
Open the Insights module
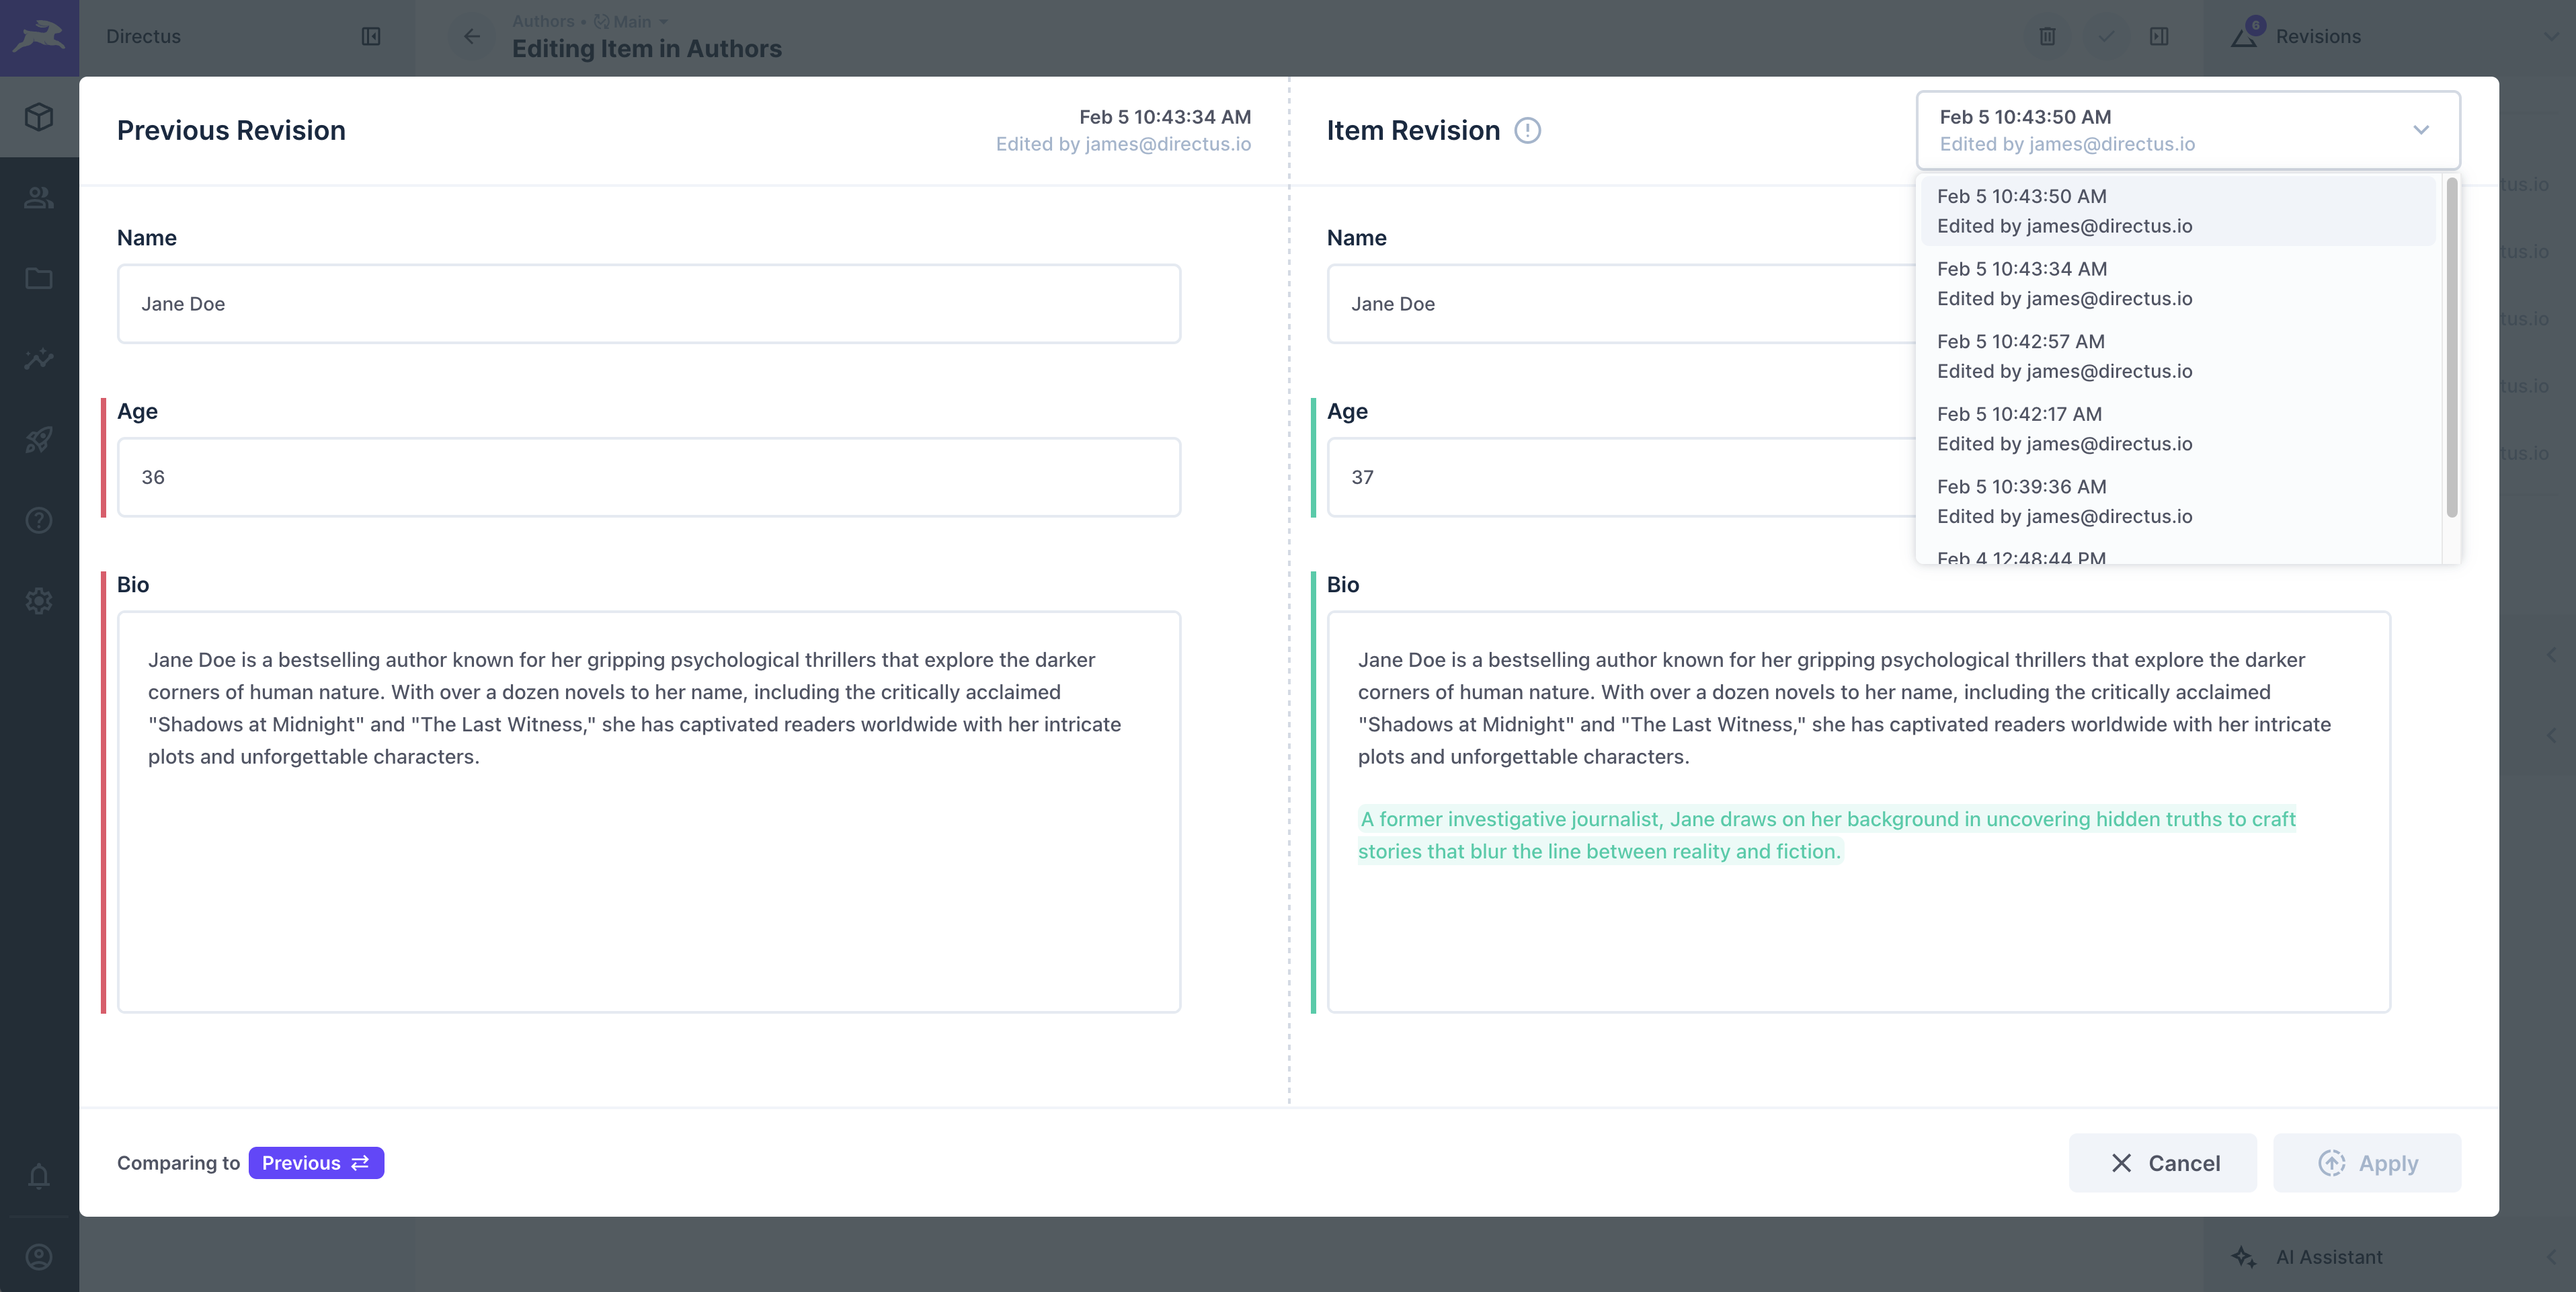click(x=38, y=359)
